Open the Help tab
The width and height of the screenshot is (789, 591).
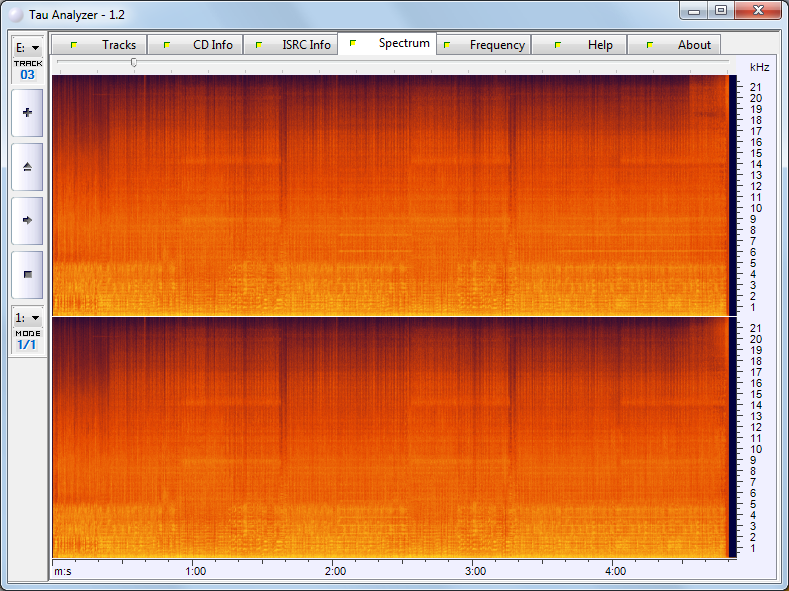point(579,45)
